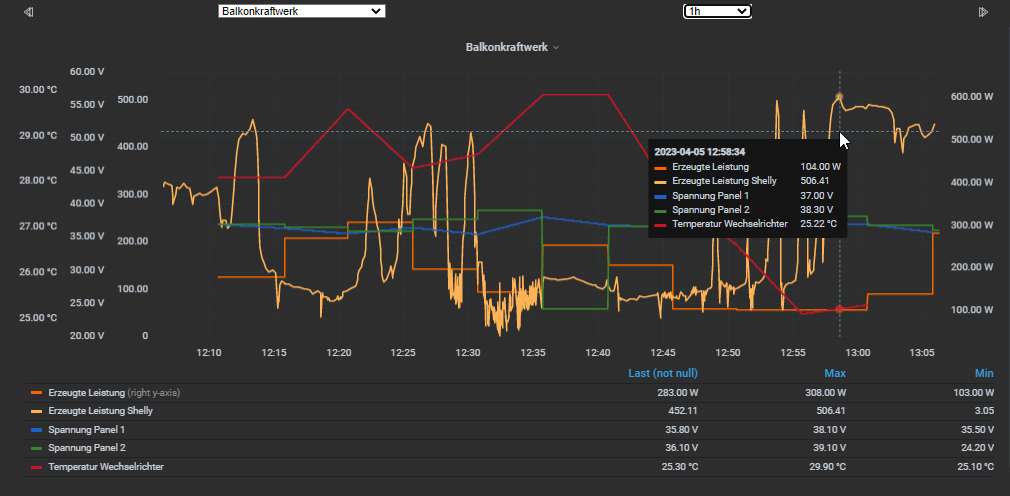Click the 25.10 °C min value
This screenshot has width=1010, height=496.
(x=974, y=466)
